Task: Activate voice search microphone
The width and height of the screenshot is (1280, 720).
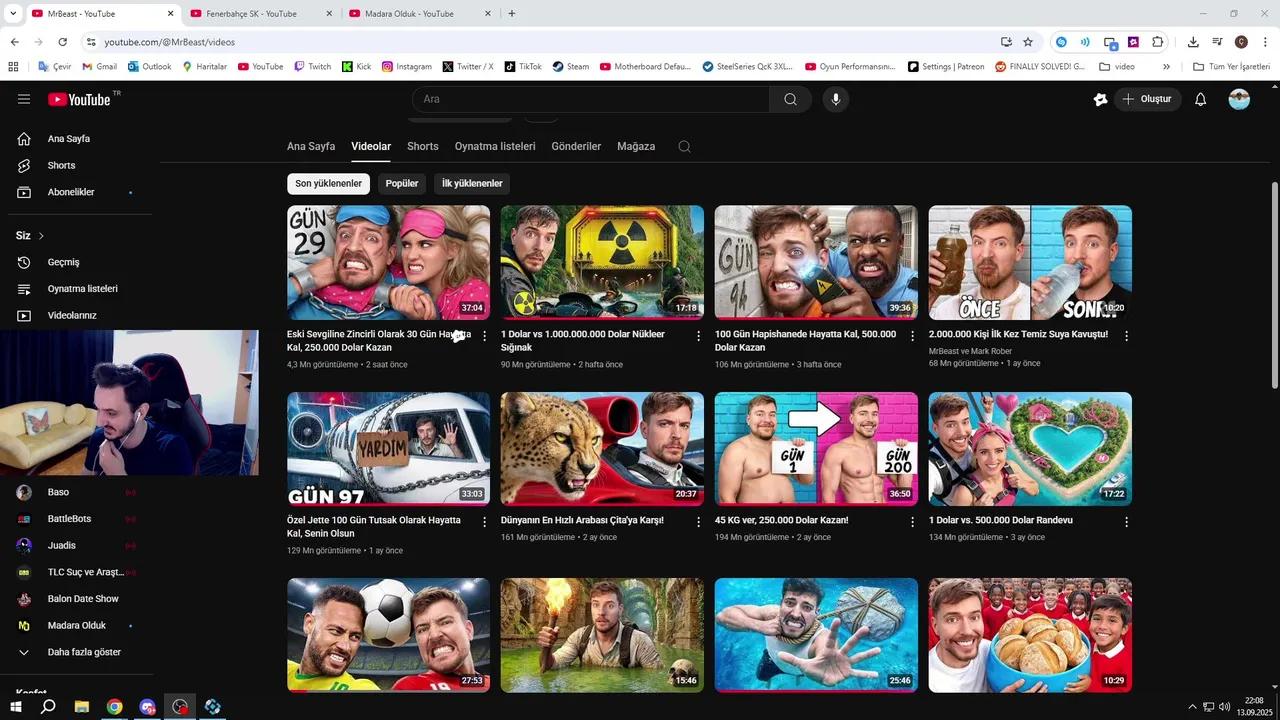Action: pyautogui.click(x=836, y=99)
